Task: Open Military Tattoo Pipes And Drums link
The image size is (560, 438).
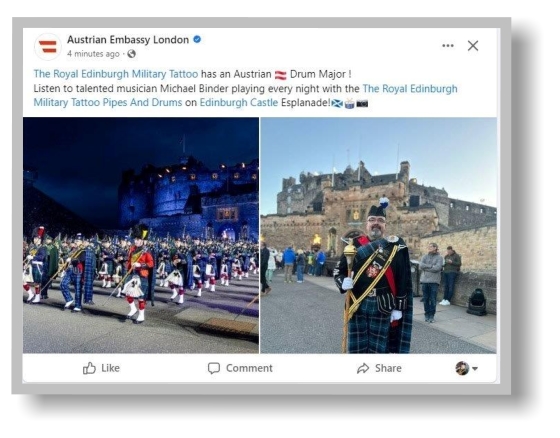Action: 108,103
